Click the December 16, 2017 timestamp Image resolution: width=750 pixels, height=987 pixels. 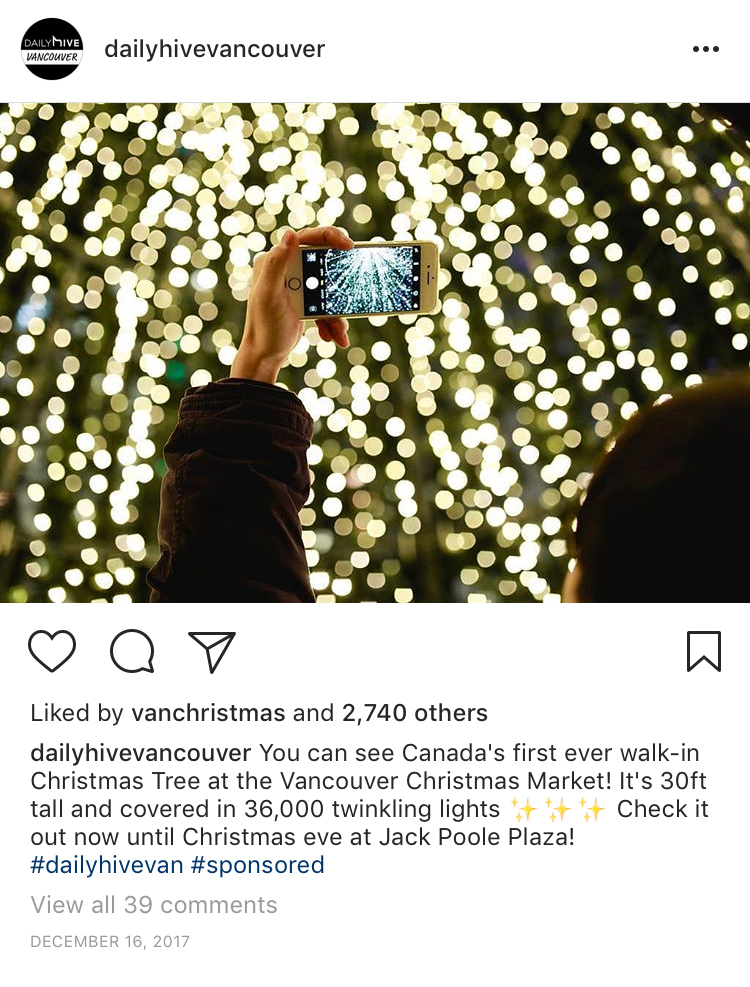(x=110, y=942)
